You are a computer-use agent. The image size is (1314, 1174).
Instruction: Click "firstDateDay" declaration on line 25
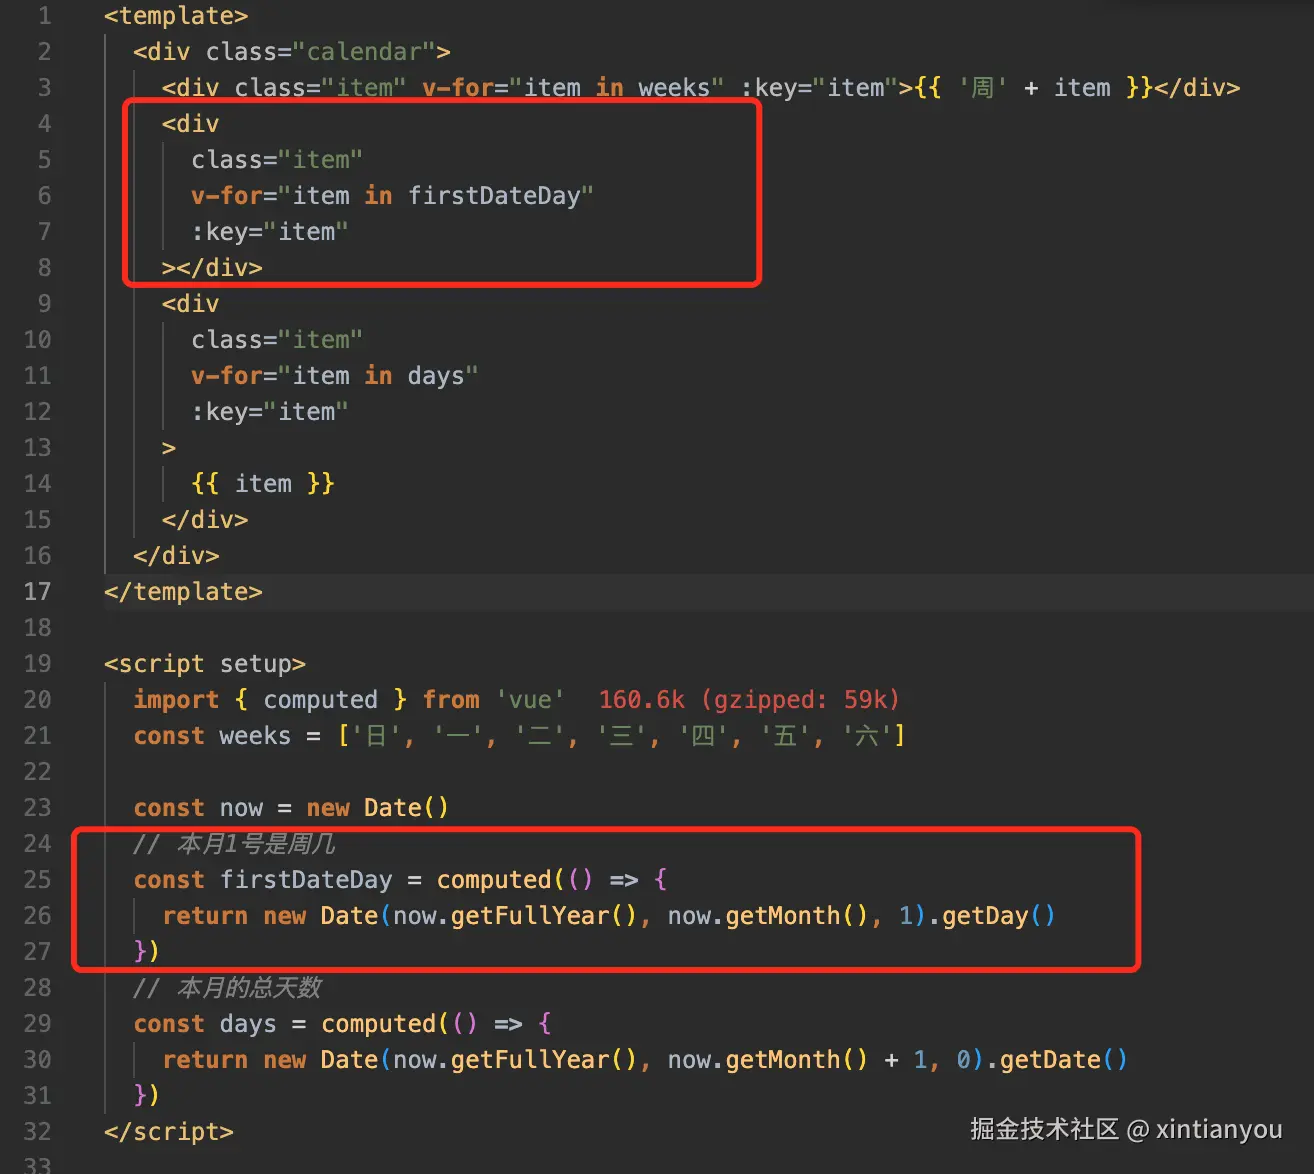coord(306,880)
